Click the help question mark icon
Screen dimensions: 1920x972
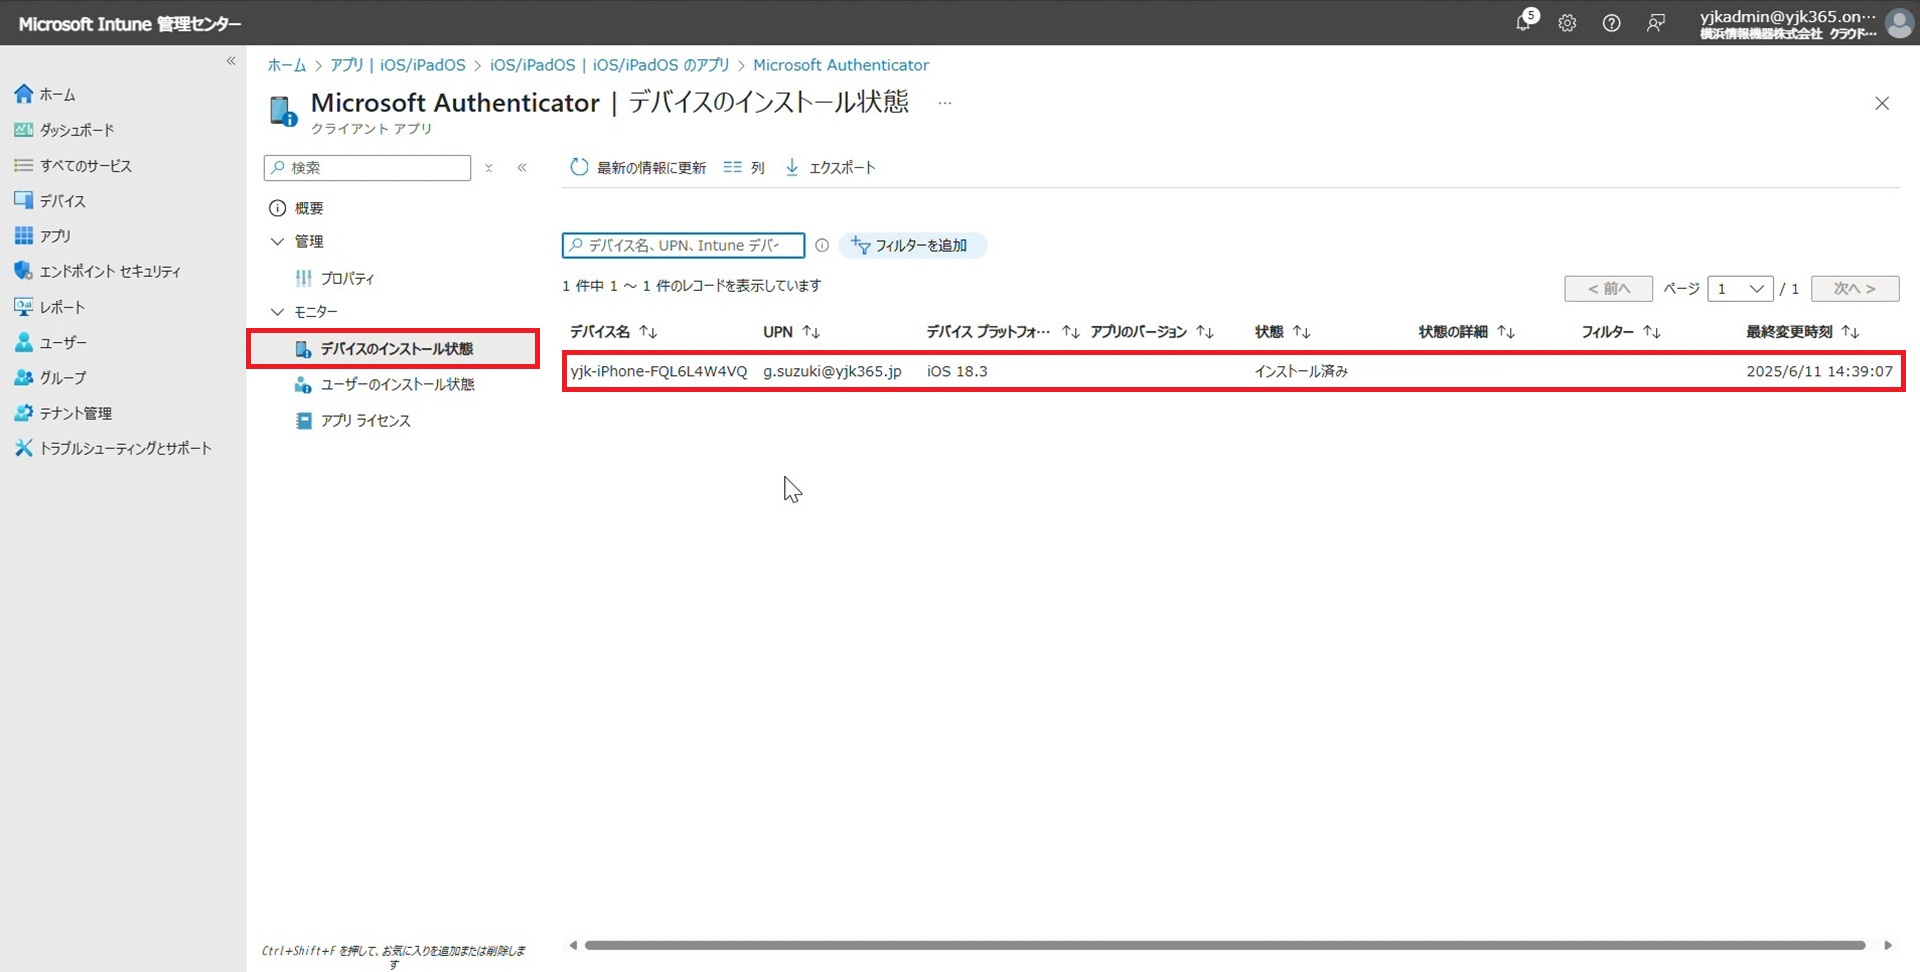(1611, 23)
